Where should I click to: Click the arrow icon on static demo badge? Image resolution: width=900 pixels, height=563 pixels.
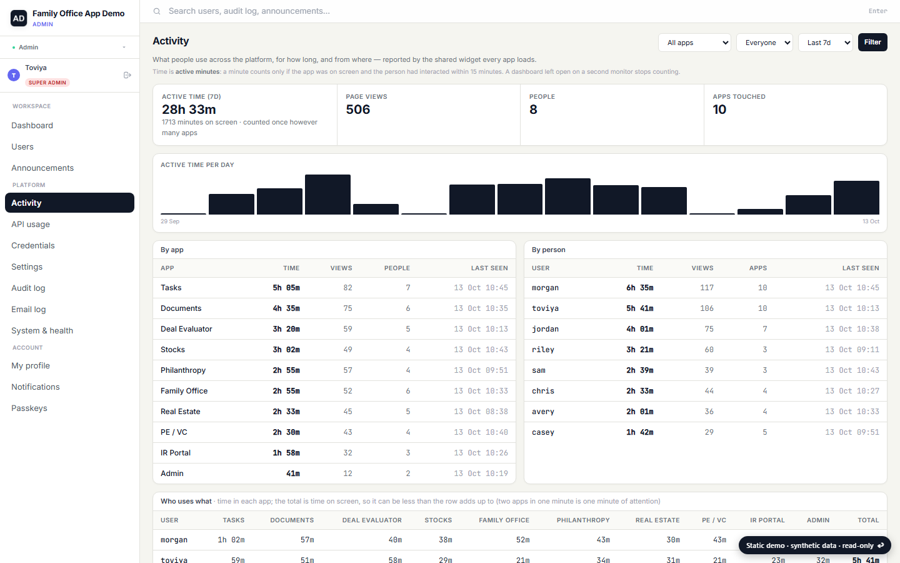click(880, 545)
